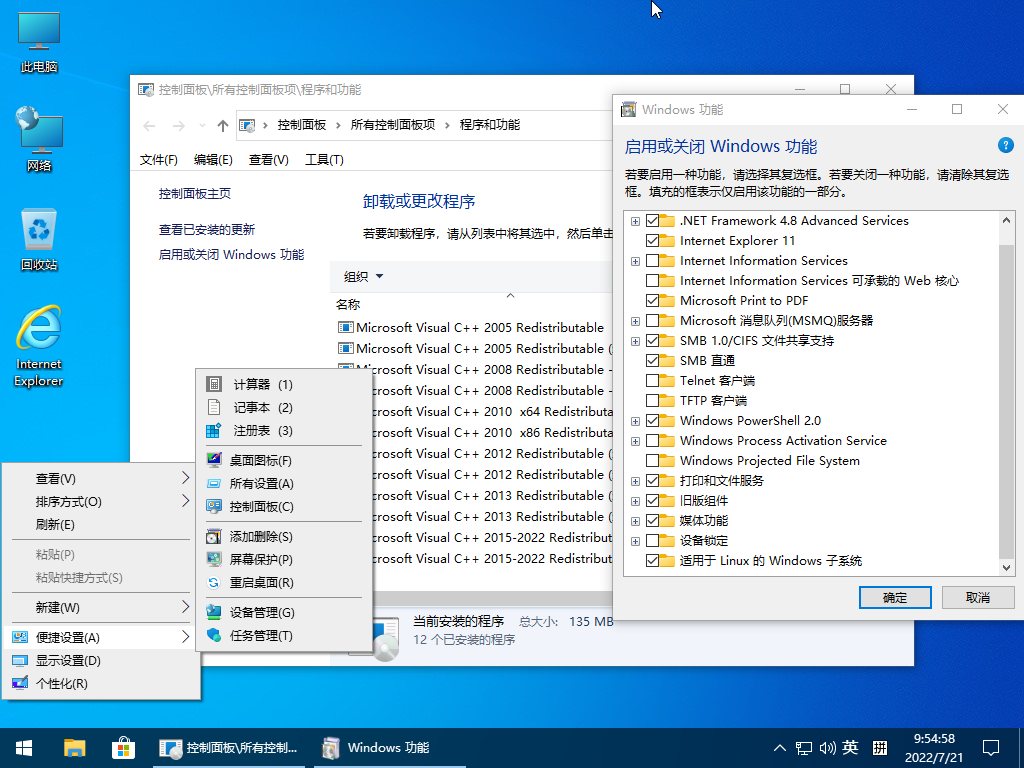Open the 控制面板主页 link
The height and width of the screenshot is (768, 1024).
coord(195,194)
